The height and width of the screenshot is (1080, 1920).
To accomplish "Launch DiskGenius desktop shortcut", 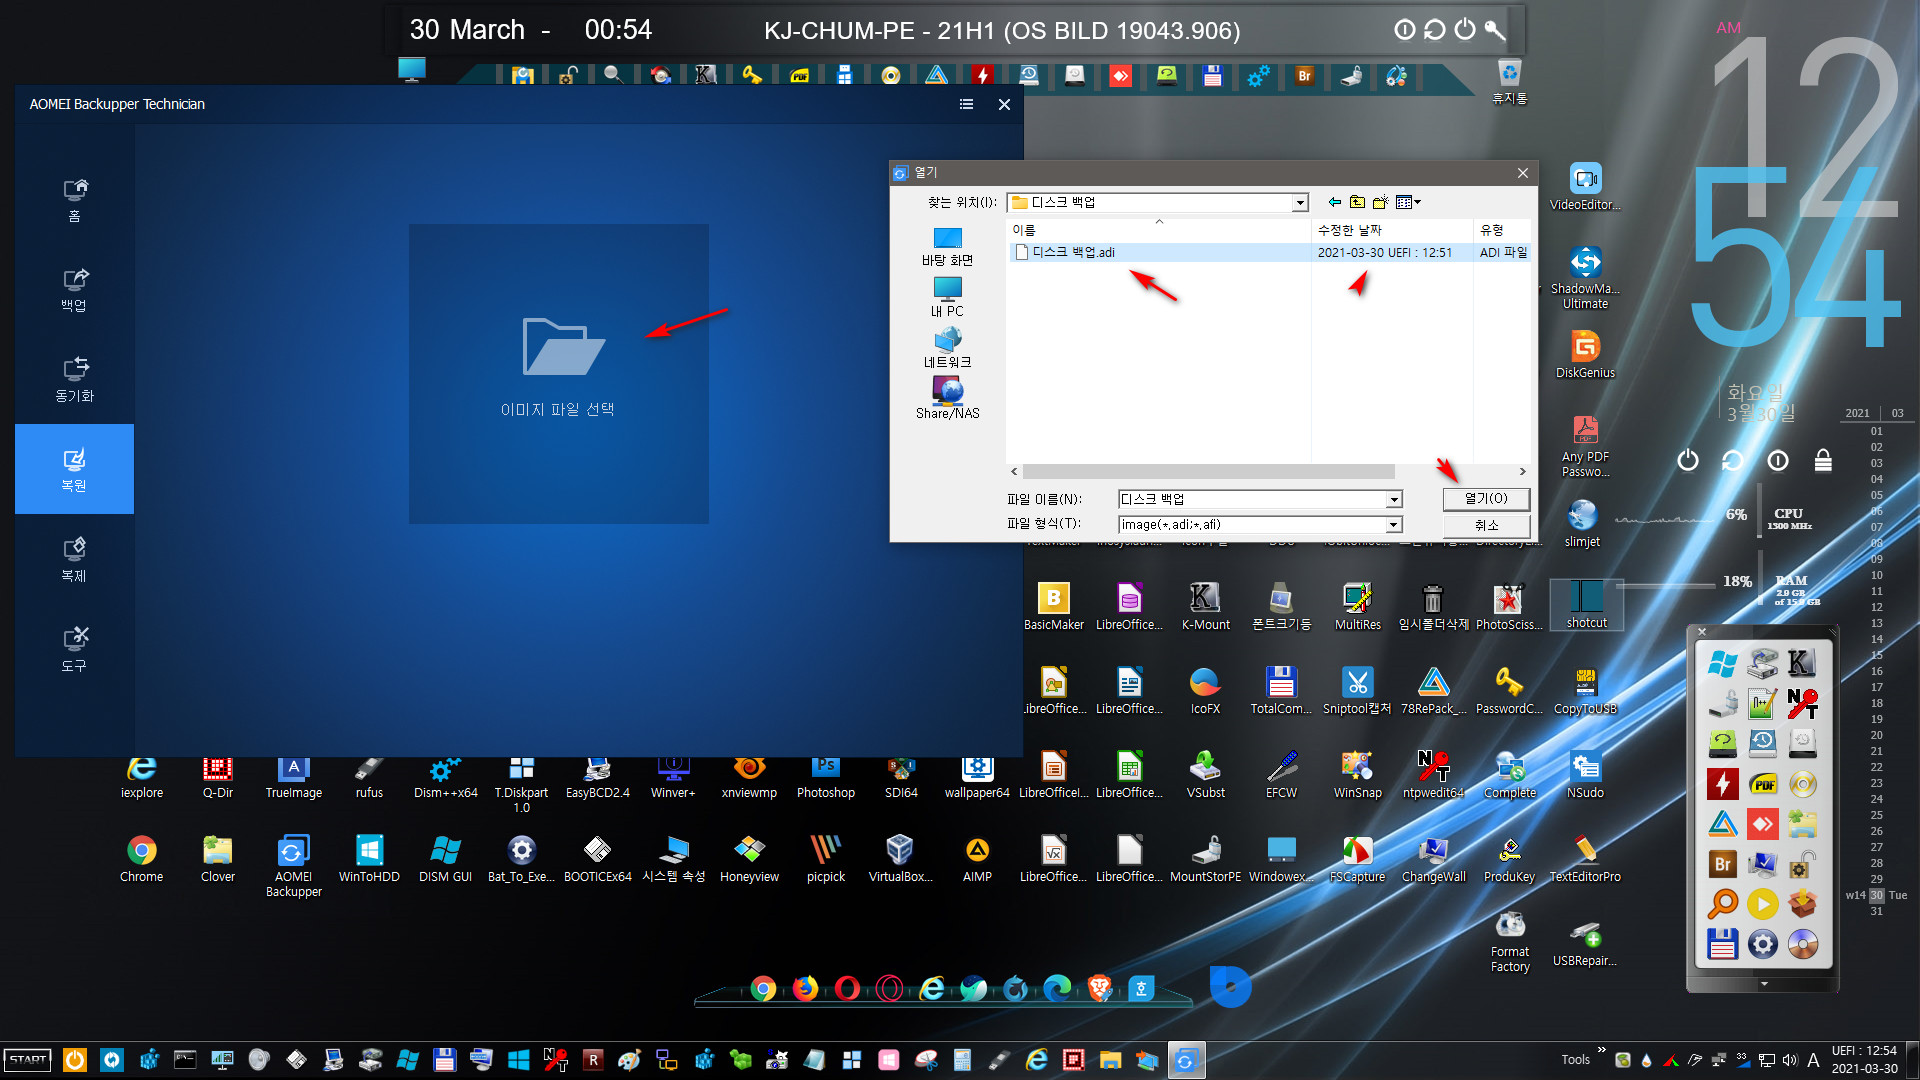I will click(1585, 355).
